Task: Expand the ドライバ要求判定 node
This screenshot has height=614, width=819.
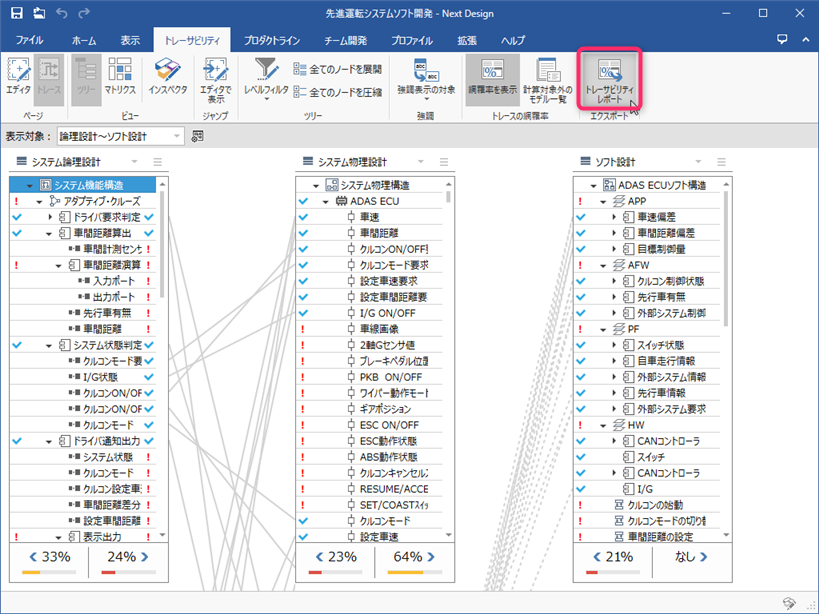Action: [50, 217]
